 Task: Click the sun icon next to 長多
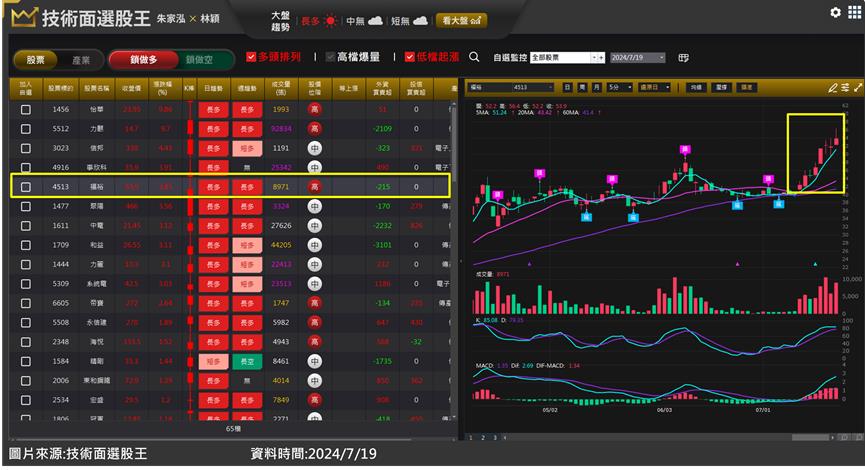click(330, 21)
